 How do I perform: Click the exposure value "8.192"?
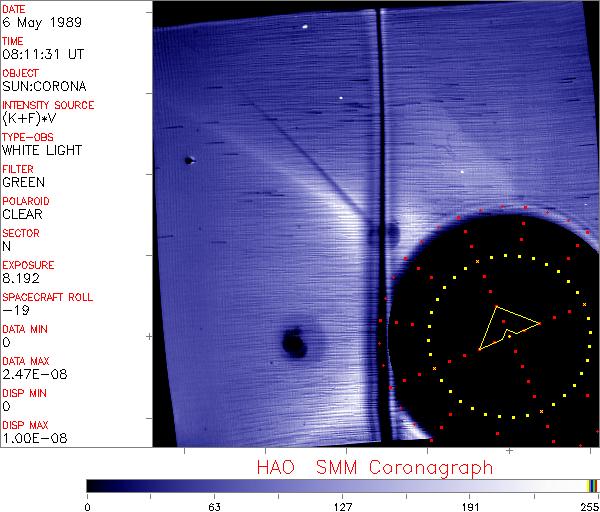pyautogui.click(x=21, y=278)
